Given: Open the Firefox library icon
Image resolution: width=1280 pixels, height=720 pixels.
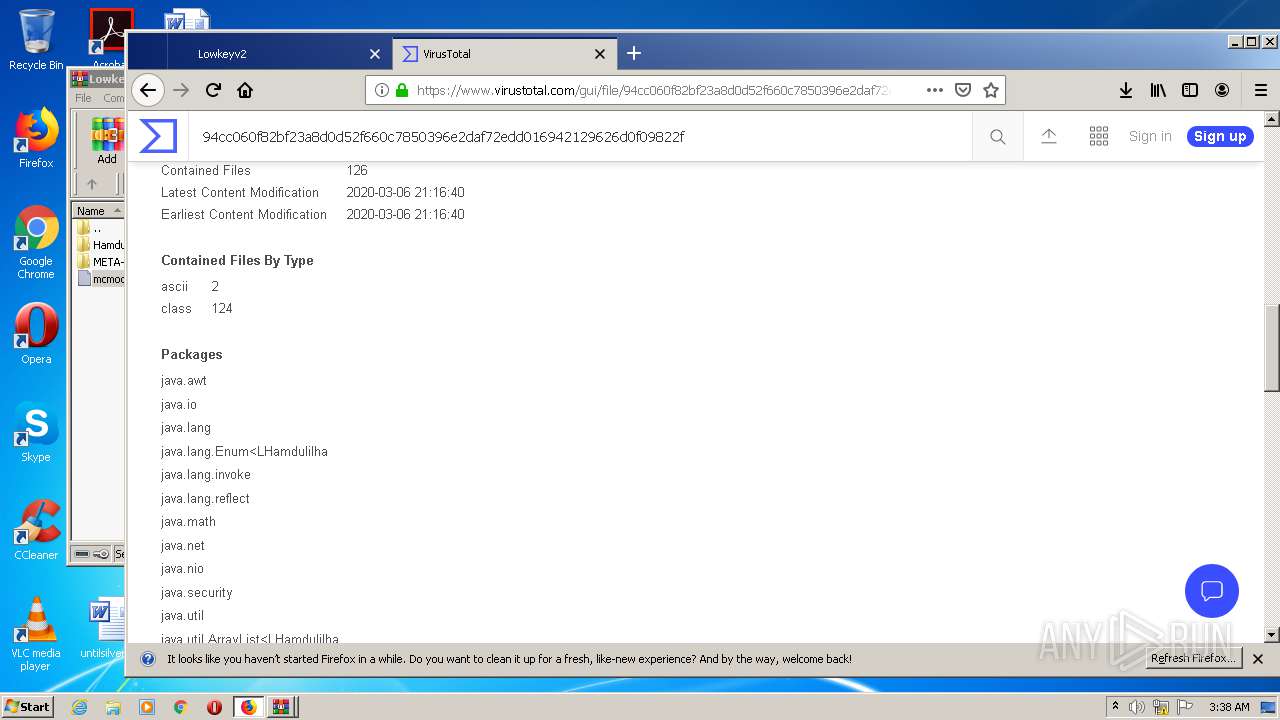Looking at the screenshot, I should [x=1158, y=90].
